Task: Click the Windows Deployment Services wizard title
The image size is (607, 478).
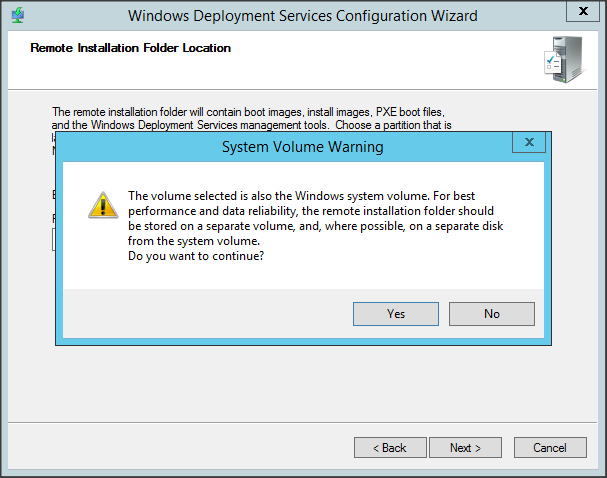Action: [x=303, y=15]
